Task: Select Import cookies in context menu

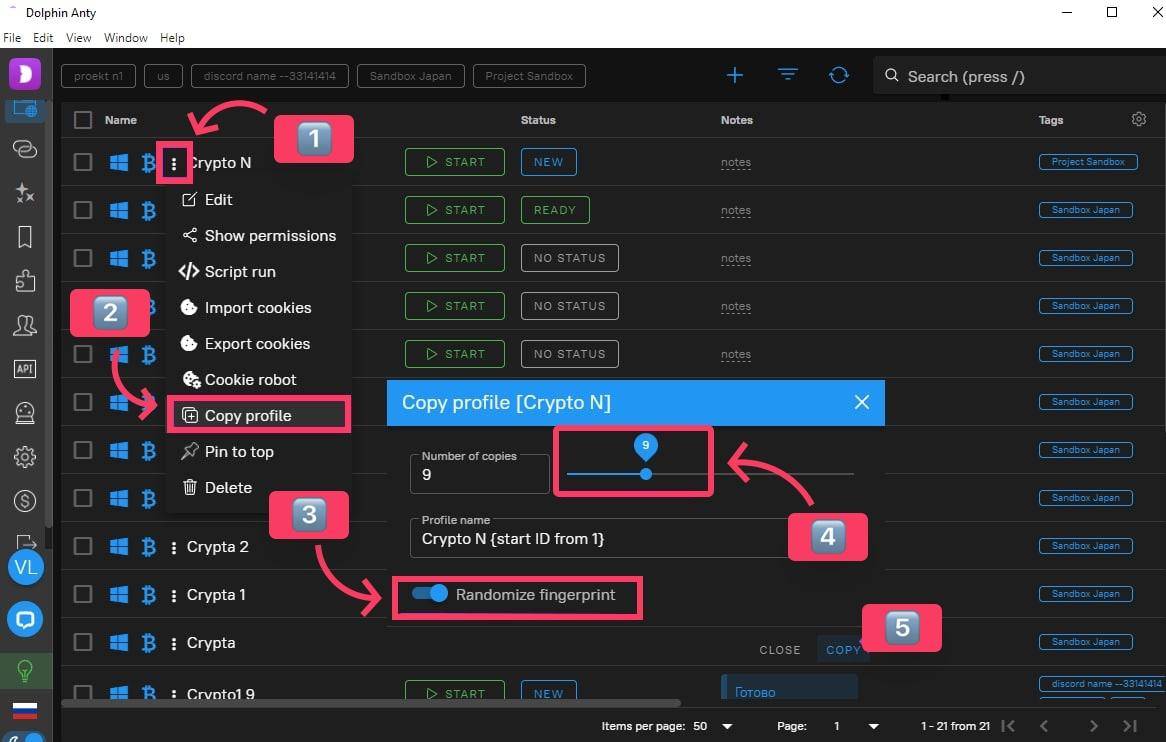Action: click(x=259, y=308)
